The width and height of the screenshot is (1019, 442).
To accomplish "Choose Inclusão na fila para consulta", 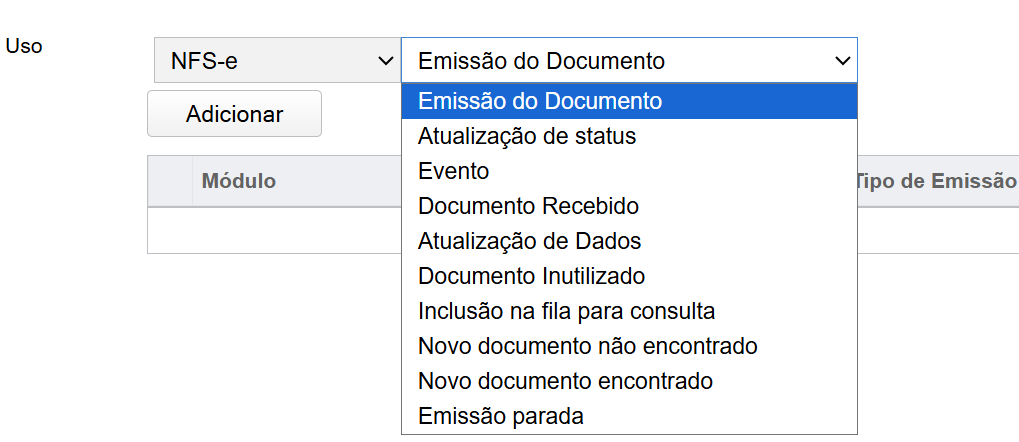I will [566, 311].
